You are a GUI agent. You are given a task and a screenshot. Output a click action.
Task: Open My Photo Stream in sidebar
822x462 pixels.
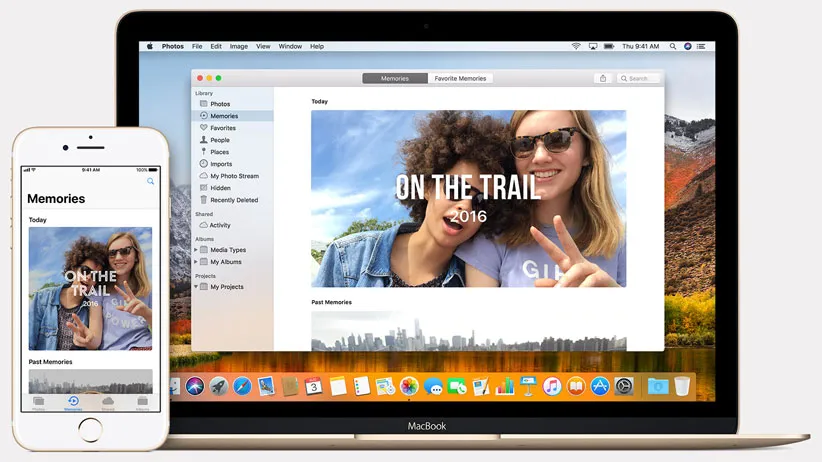233,176
